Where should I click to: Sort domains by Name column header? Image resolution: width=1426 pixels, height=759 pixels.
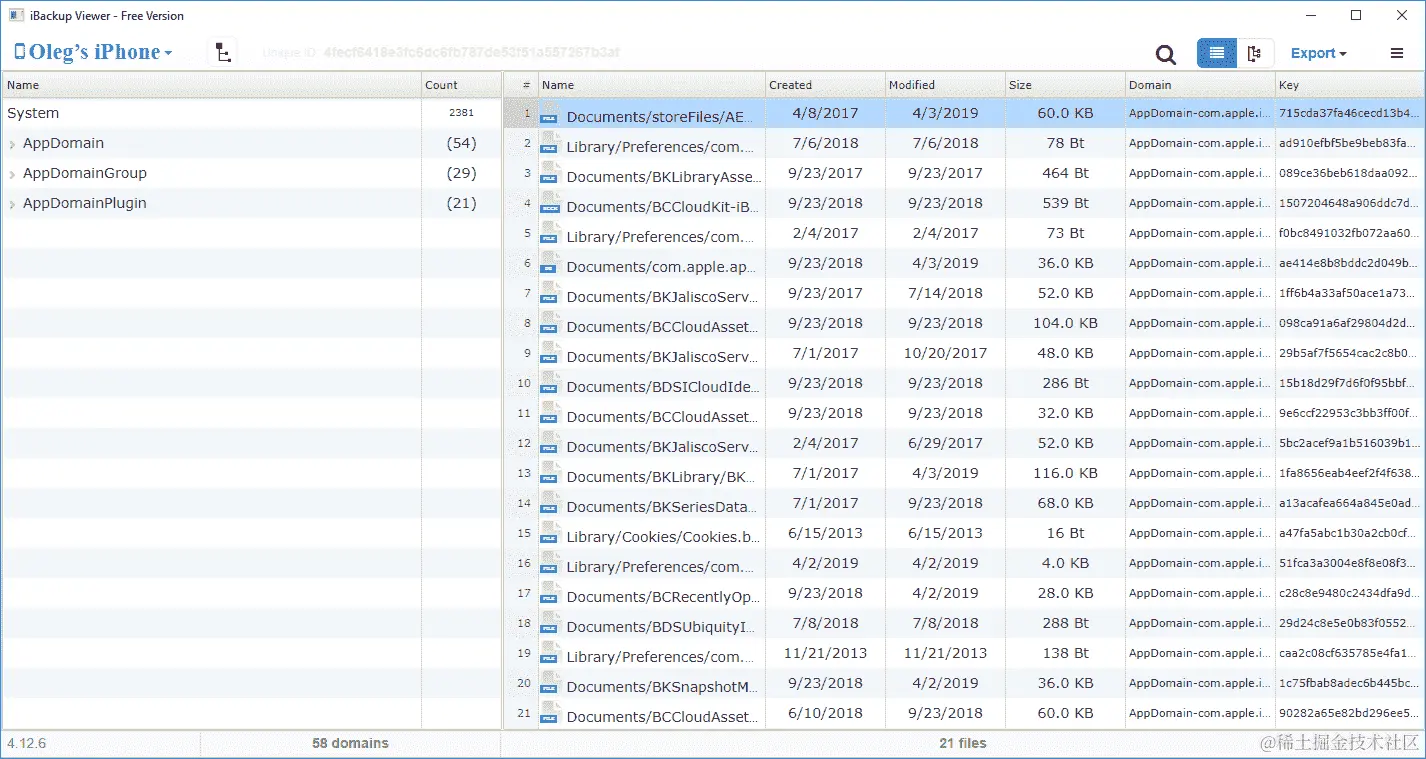(211, 85)
